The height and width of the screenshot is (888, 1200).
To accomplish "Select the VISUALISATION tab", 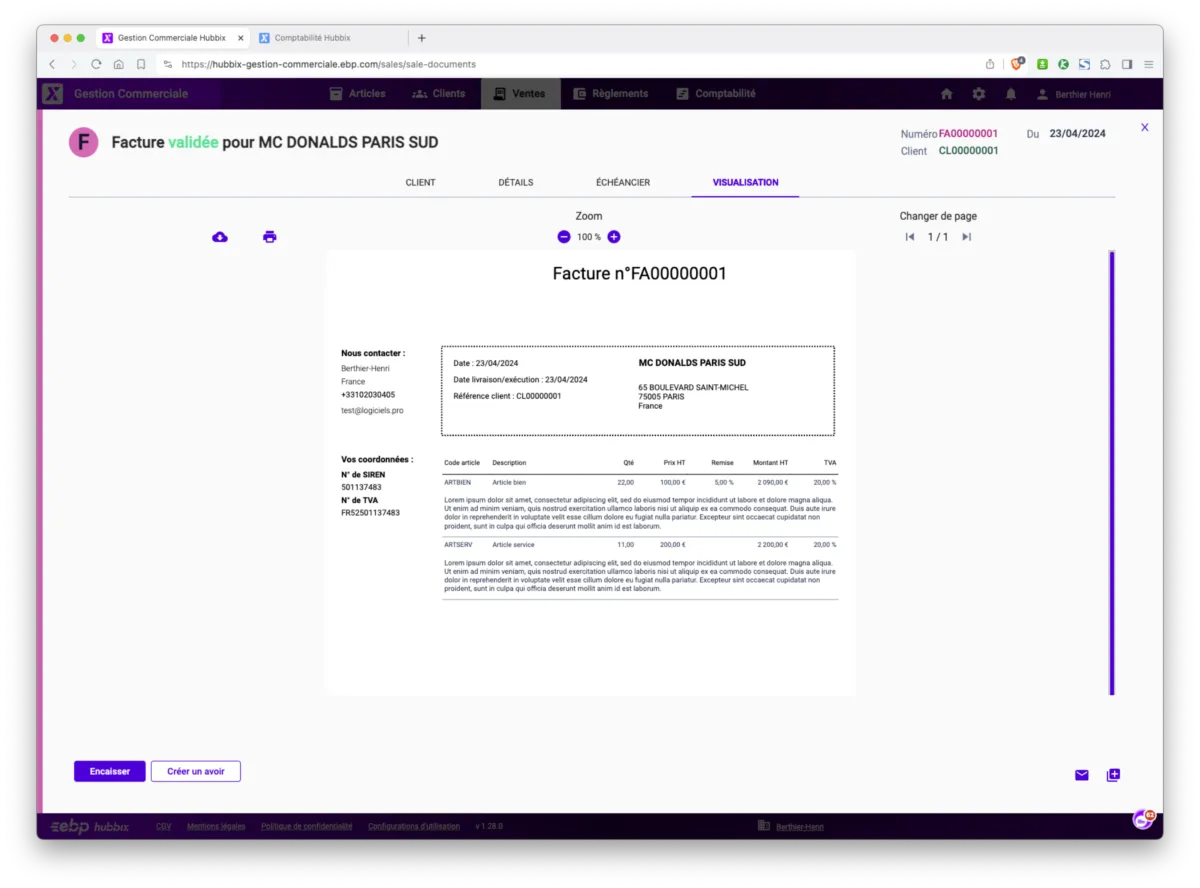I will (x=745, y=183).
